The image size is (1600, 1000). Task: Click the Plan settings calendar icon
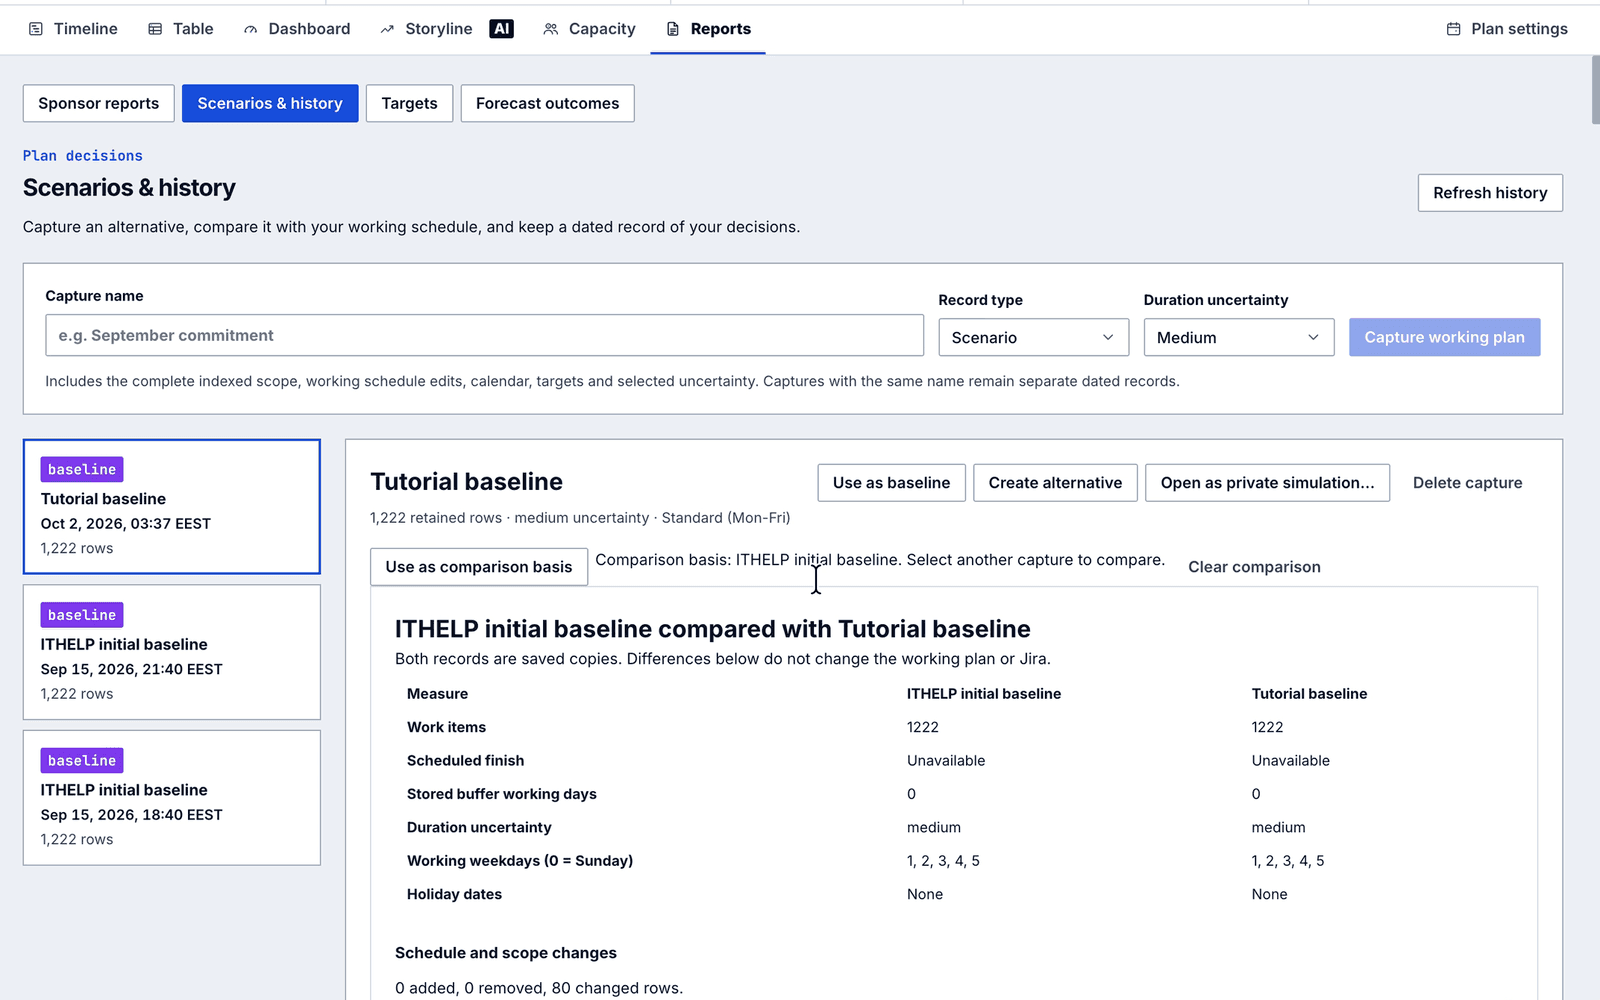pyautogui.click(x=1454, y=29)
